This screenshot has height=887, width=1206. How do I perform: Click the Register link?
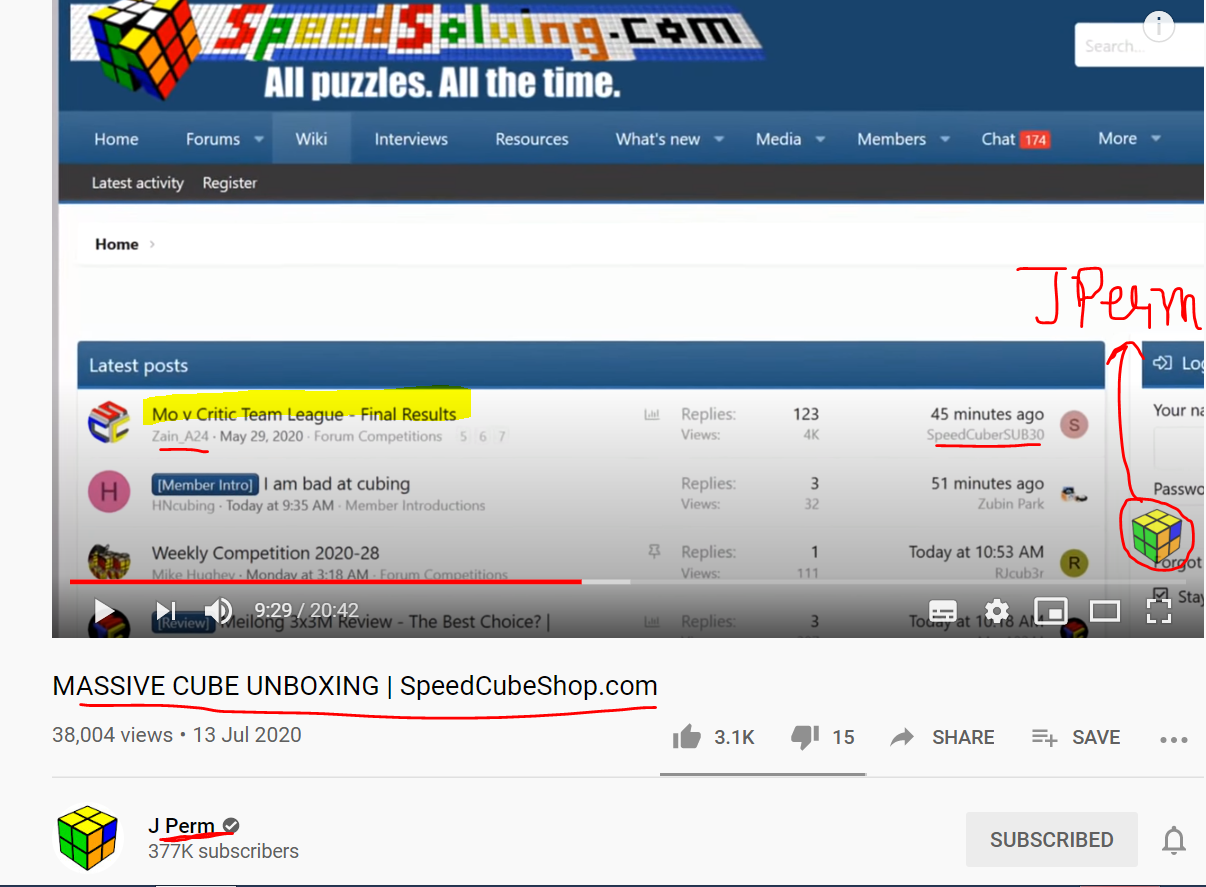(x=230, y=183)
